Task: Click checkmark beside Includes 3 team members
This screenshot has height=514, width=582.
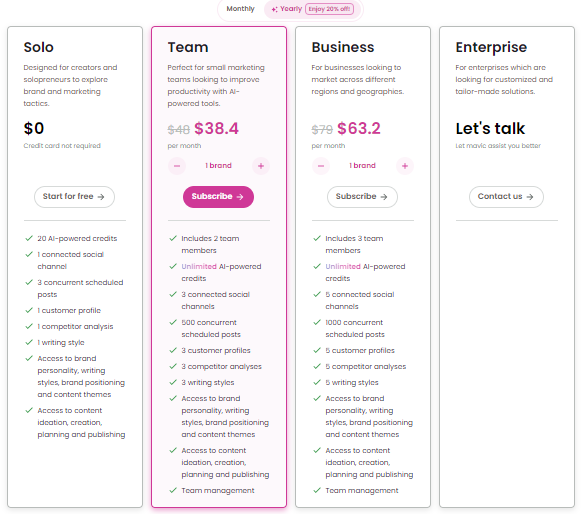Action: [x=317, y=238]
